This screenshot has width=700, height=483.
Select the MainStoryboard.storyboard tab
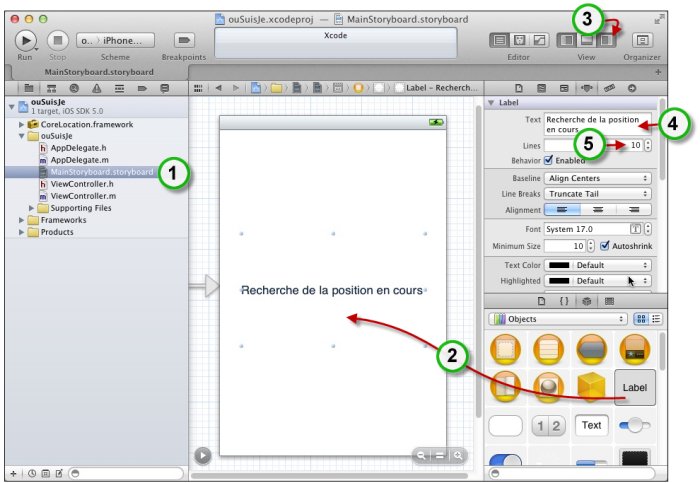pos(99,72)
